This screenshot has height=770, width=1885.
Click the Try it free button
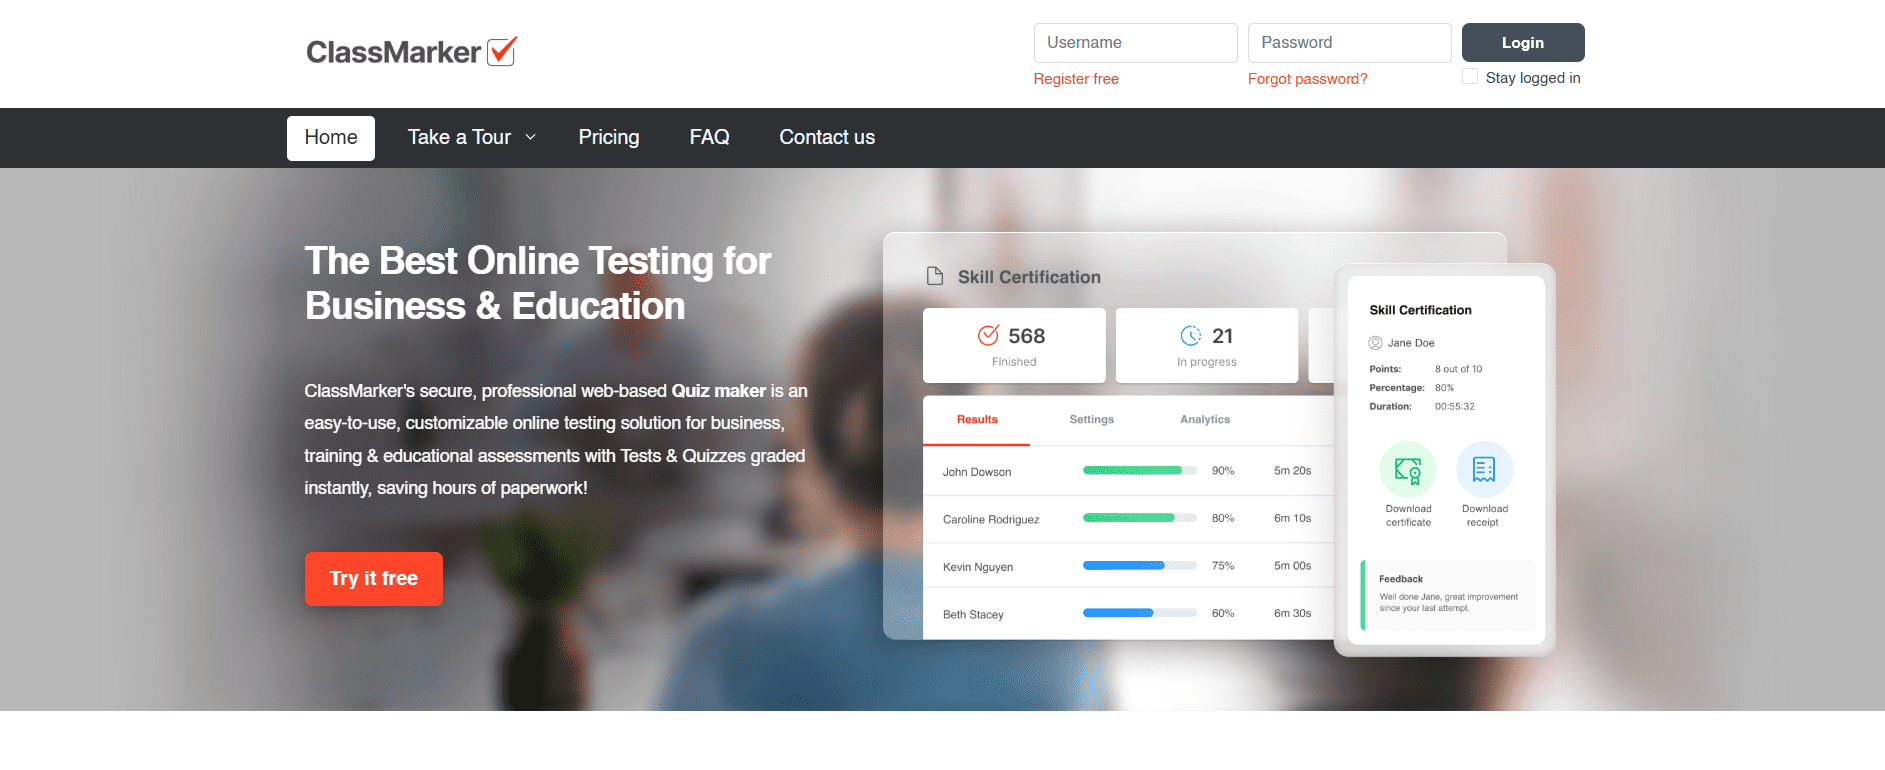pos(374,578)
